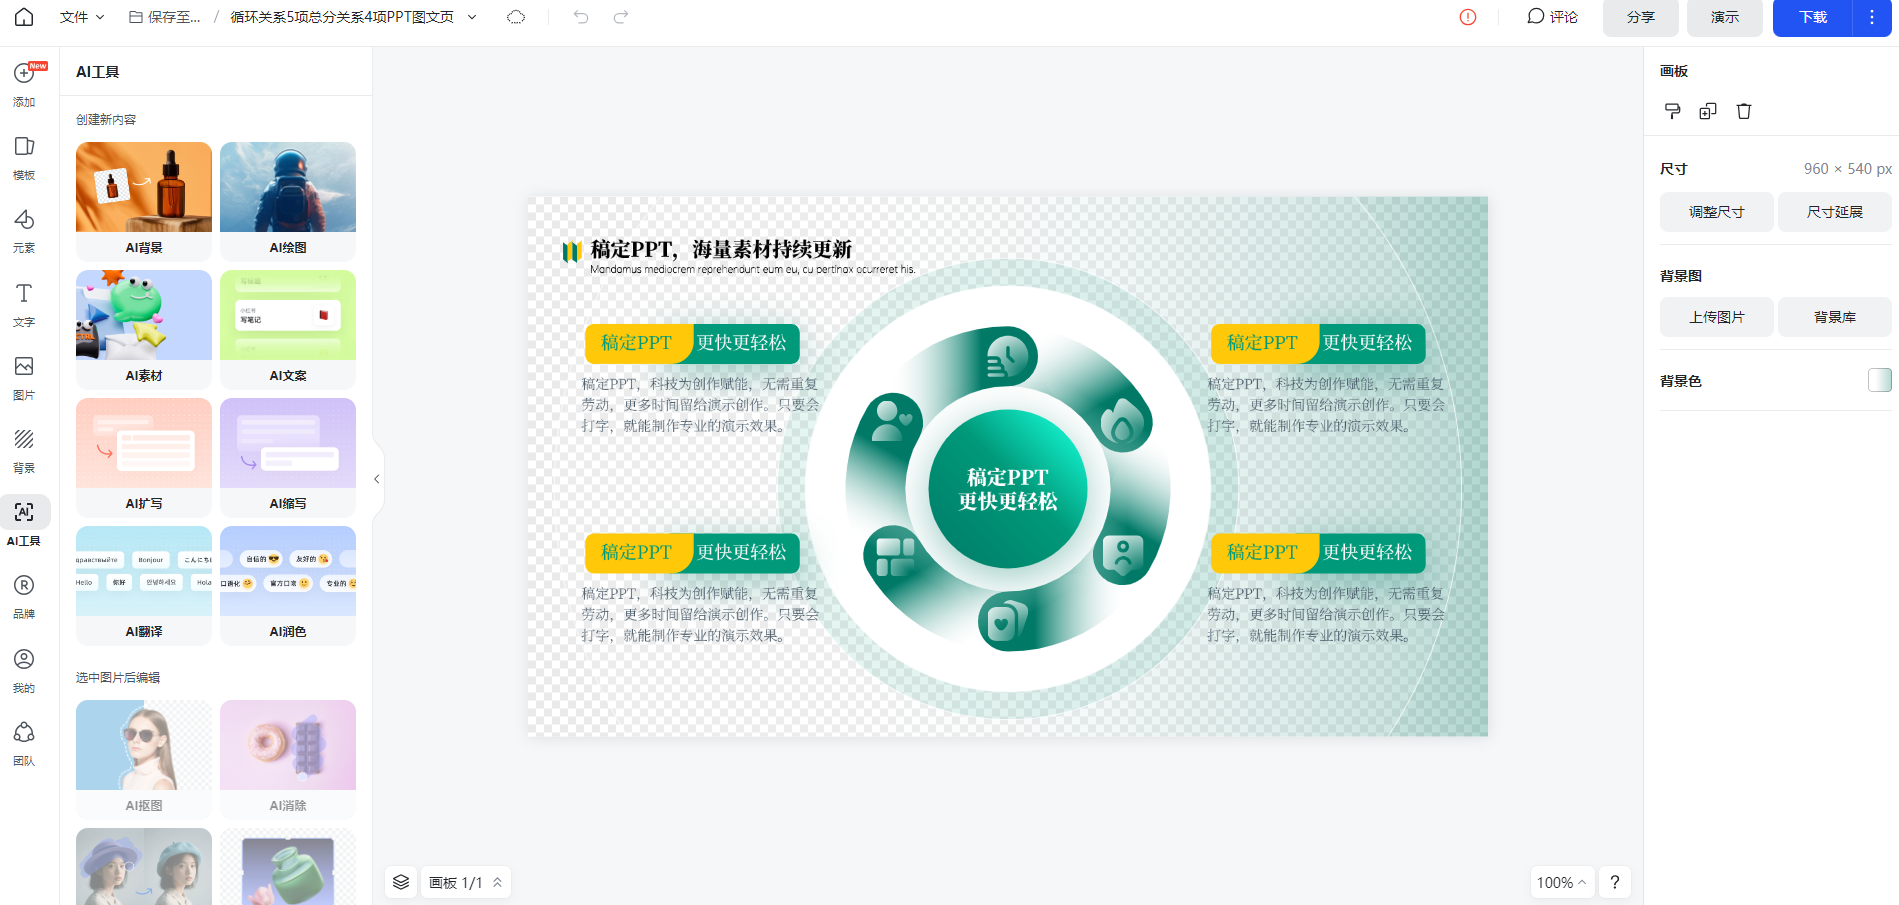Duplicate the artboard with the copy icon
The height and width of the screenshot is (905, 1899).
[x=1708, y=111]
